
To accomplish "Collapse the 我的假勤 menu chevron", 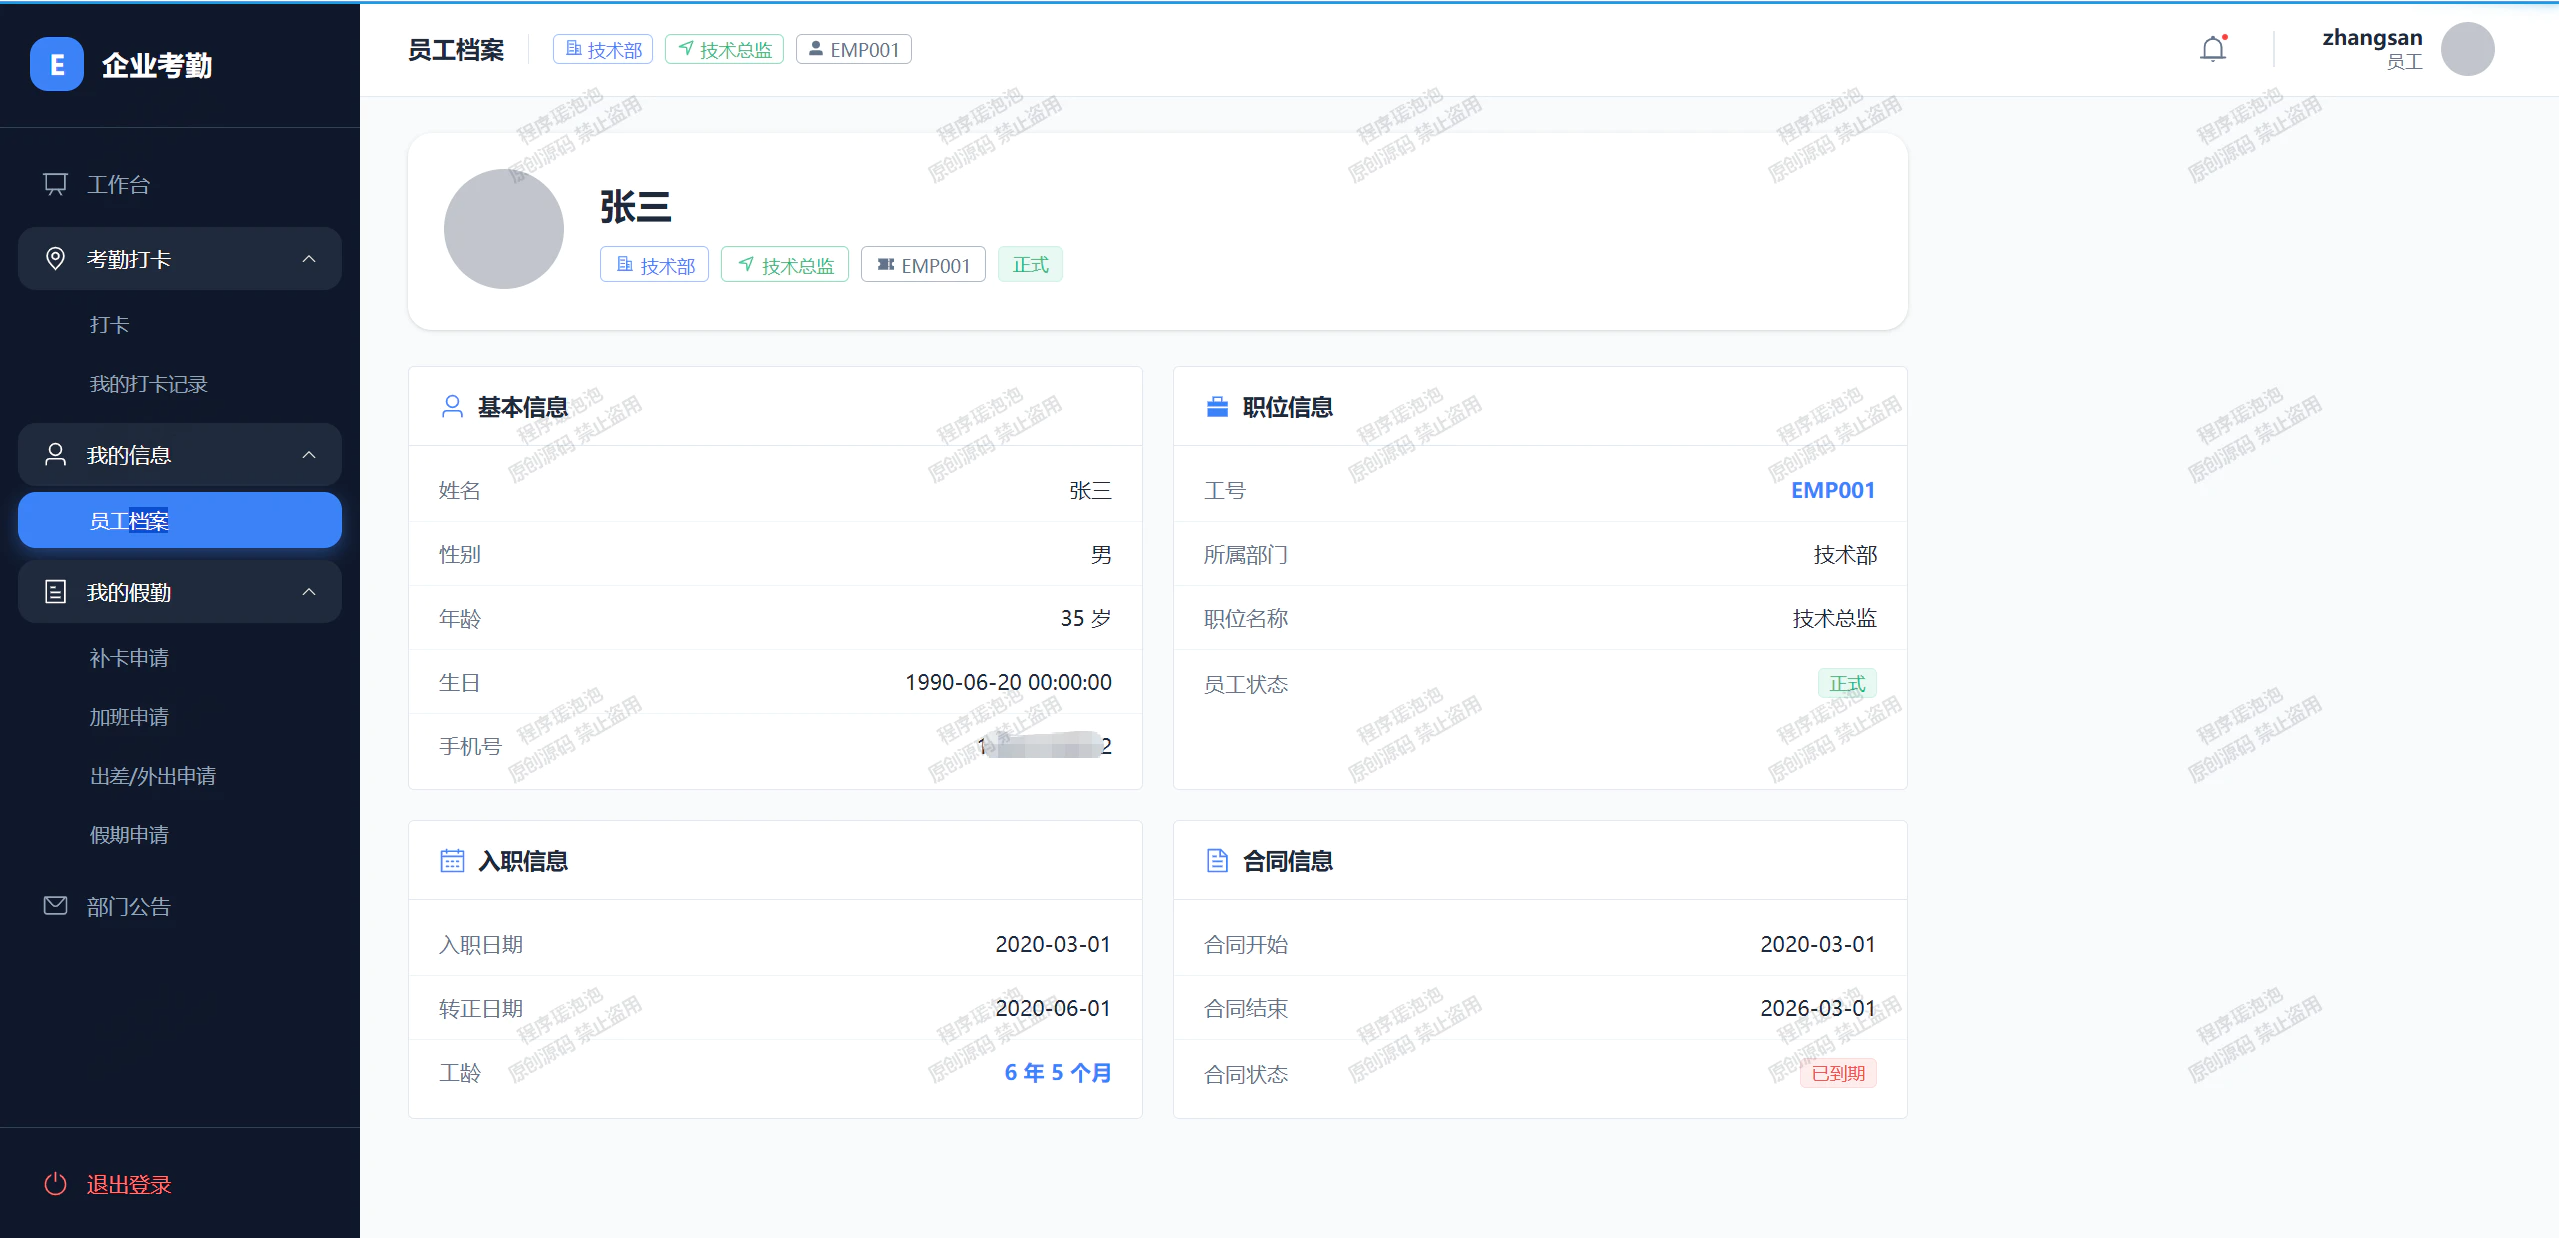I will [x=309, y=592].
